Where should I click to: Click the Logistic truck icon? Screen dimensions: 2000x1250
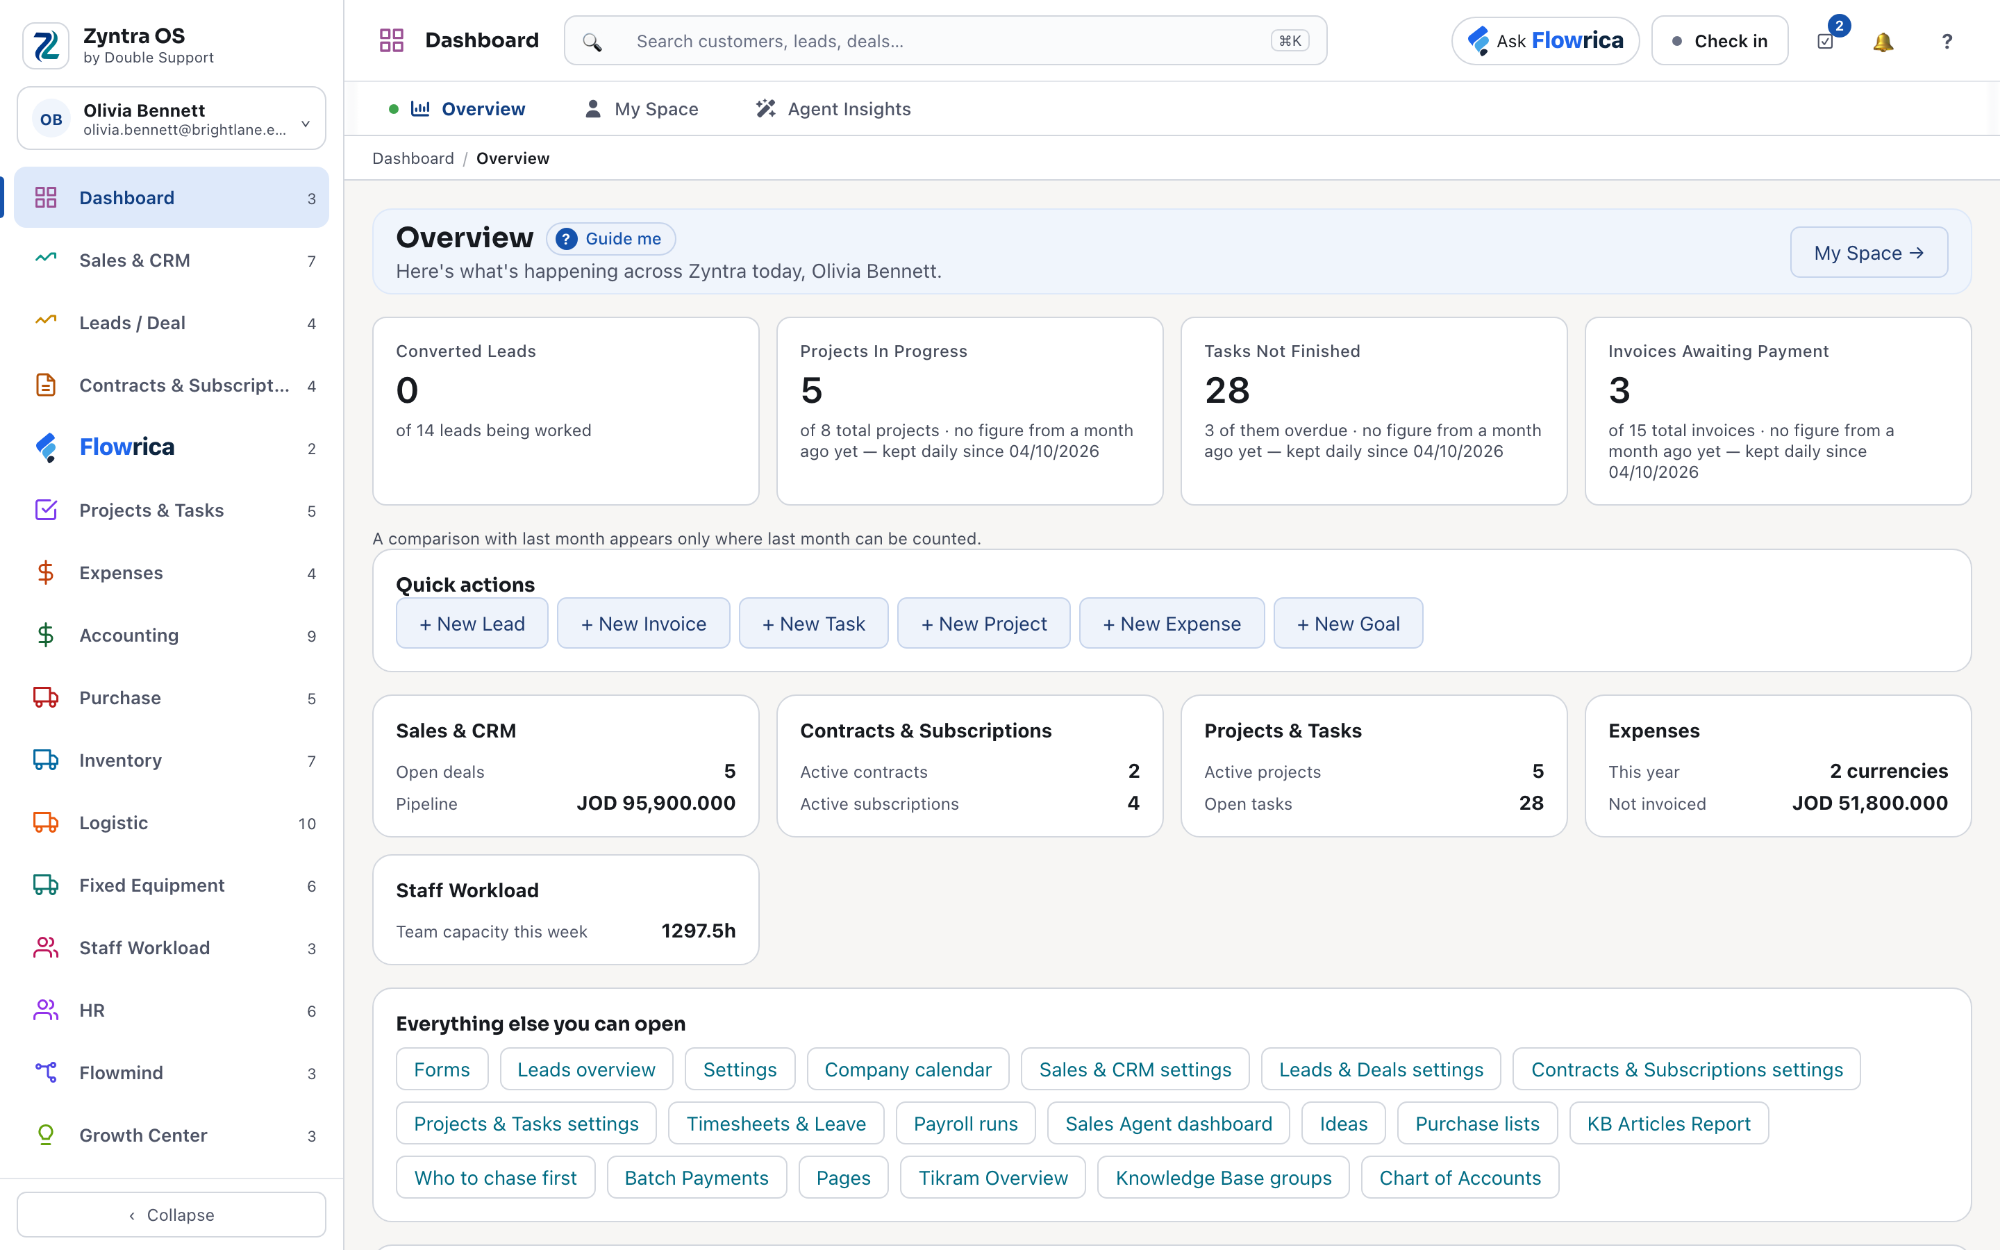(46, 823)
